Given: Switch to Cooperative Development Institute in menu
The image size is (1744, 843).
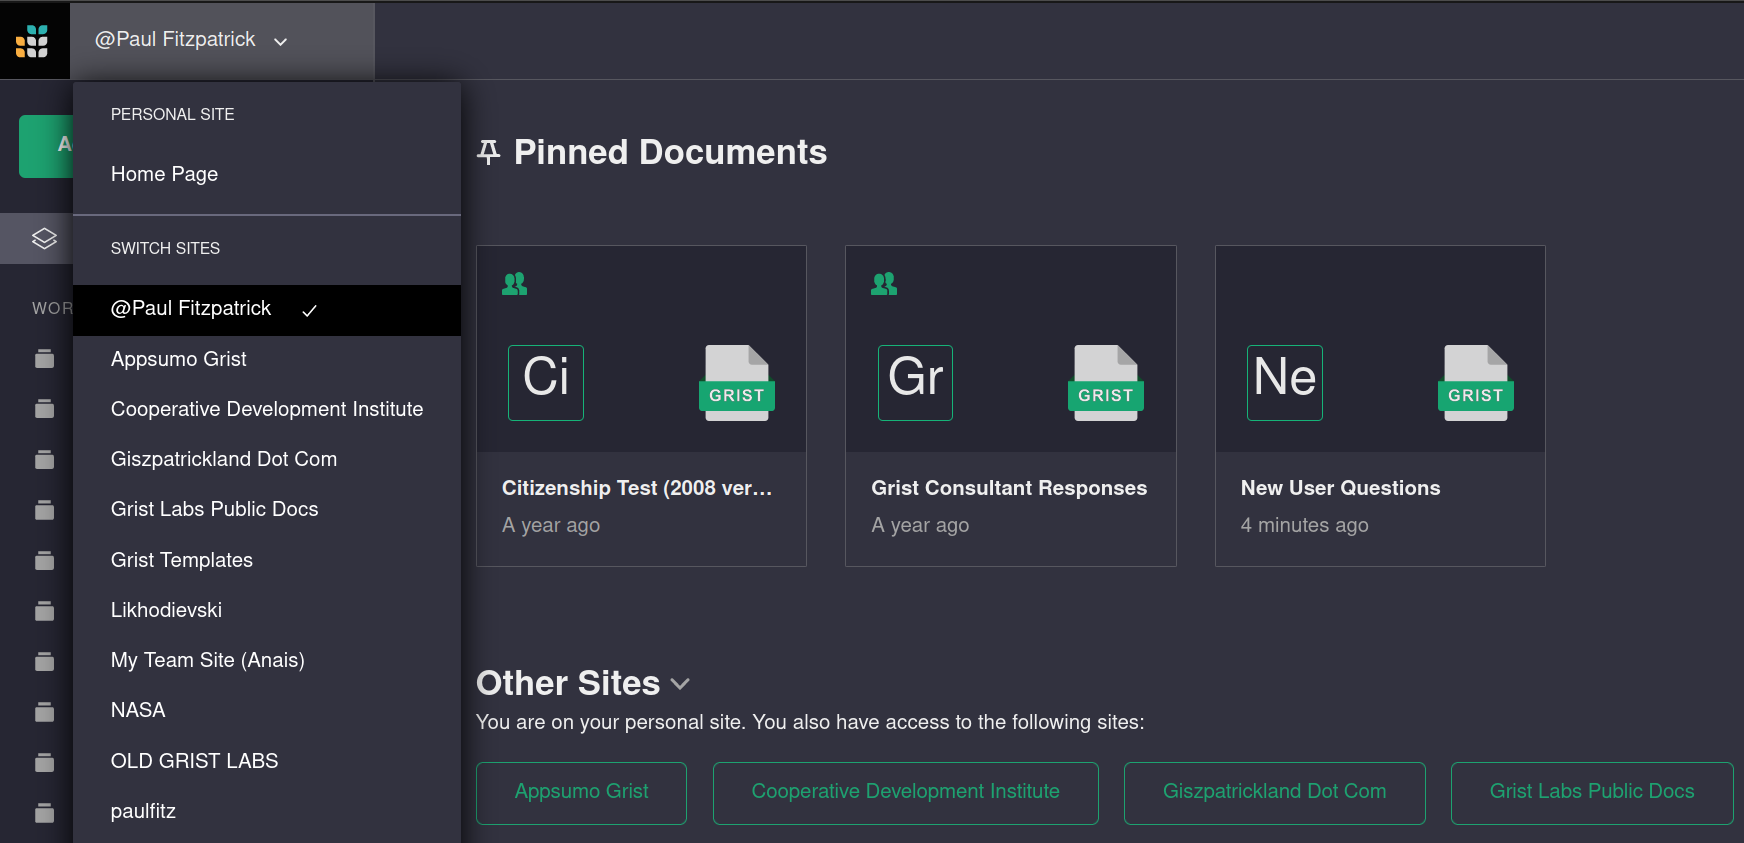Looking at the screenshot, I should (267, 410).
